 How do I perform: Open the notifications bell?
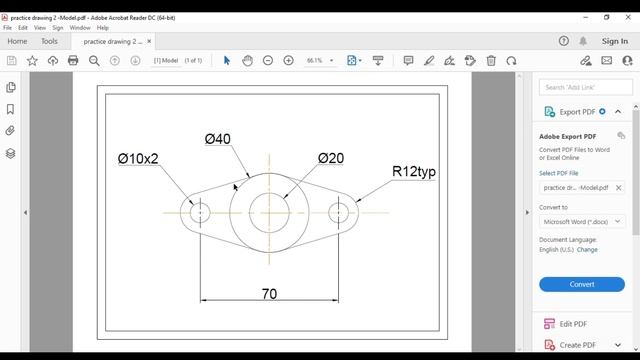583,41
